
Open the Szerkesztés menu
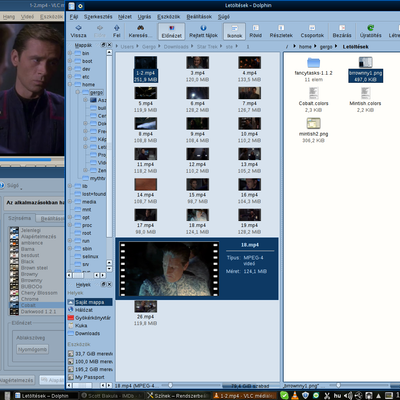pos(98,17)
